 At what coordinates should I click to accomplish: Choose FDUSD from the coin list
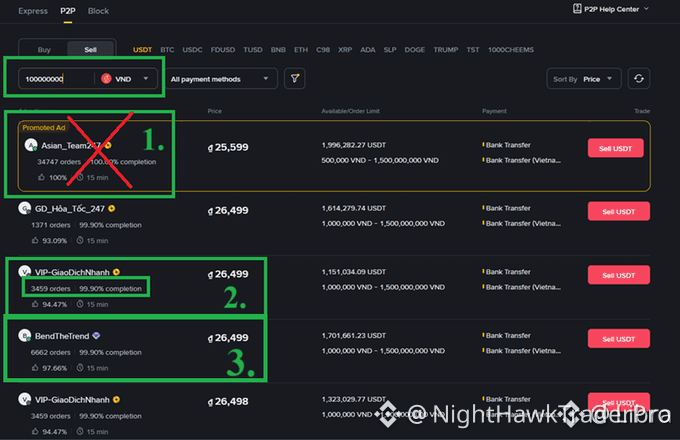[x=222, y=49]
